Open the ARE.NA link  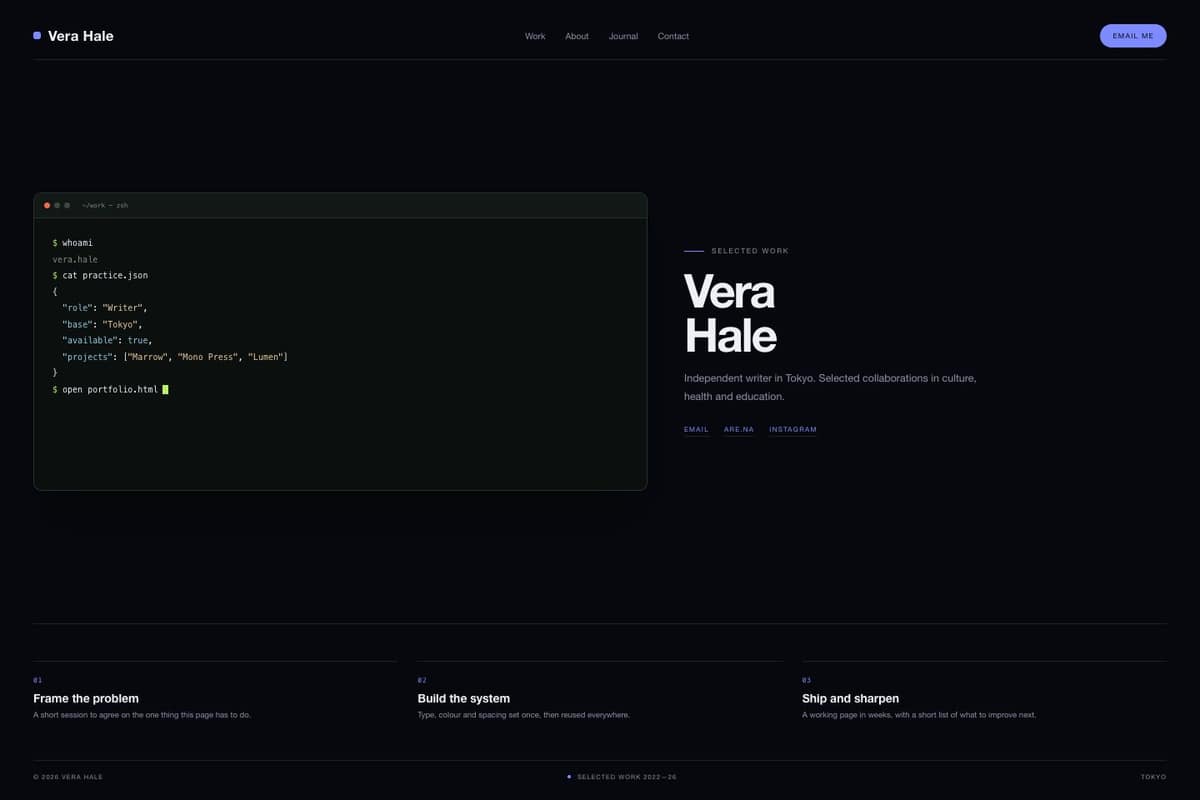(x=739, y=429)
